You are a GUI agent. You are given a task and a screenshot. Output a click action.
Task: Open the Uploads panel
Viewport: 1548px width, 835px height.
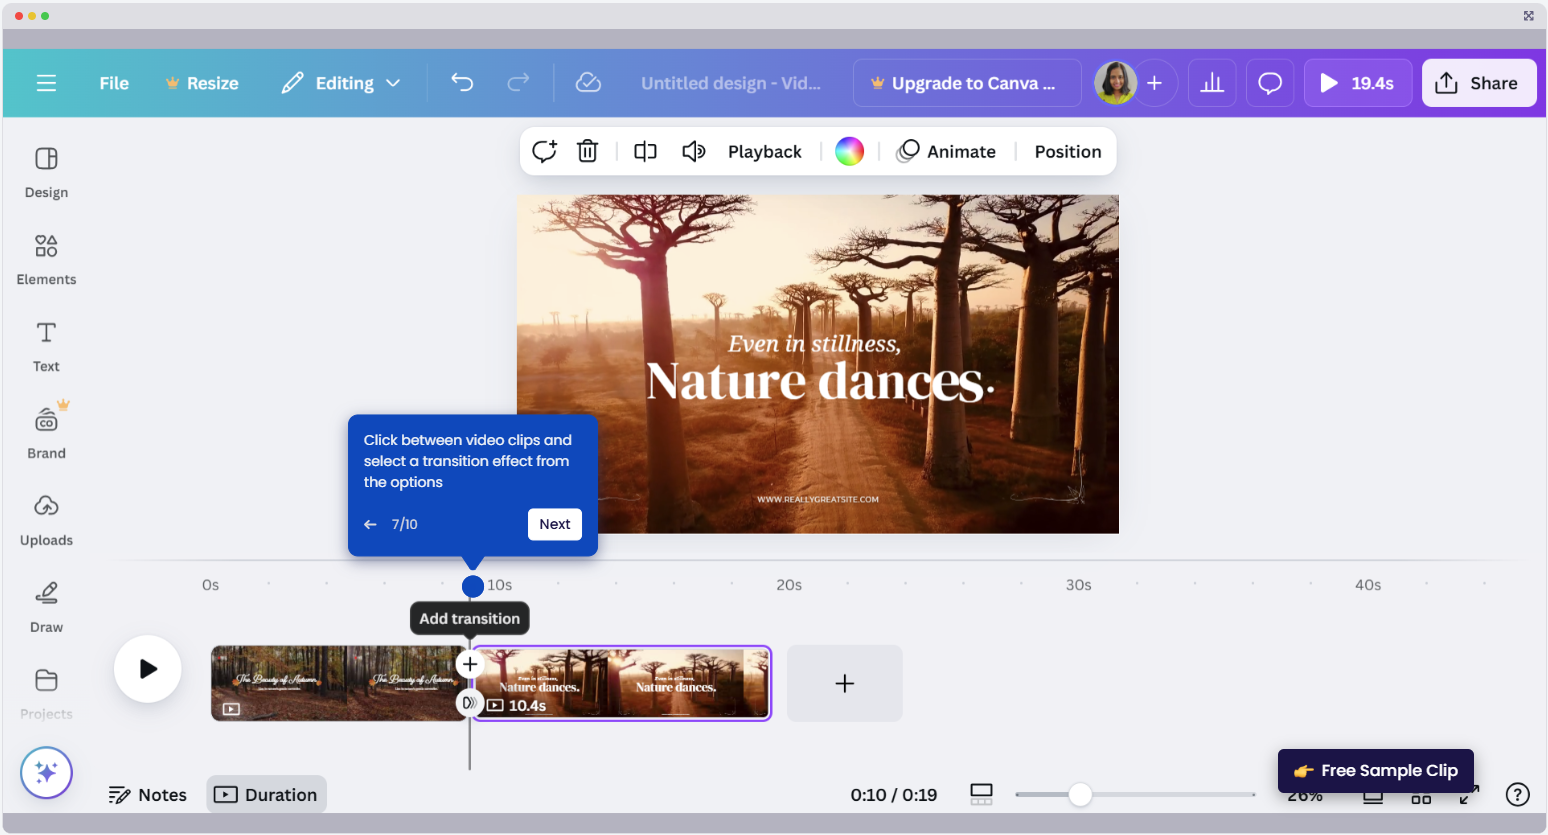tap(45, 518)
